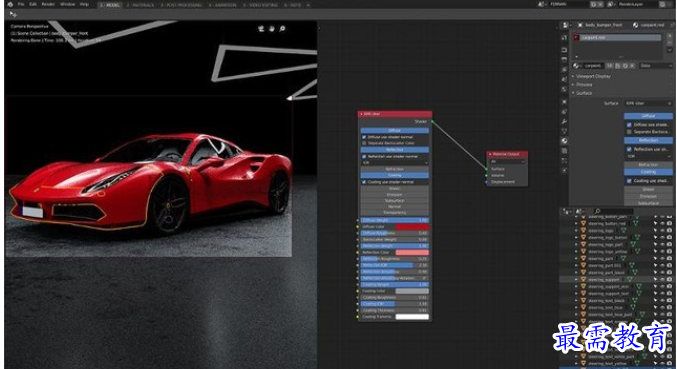Select steering_text_blue row in outliner
677x369 pixels.
coord(606,307)
